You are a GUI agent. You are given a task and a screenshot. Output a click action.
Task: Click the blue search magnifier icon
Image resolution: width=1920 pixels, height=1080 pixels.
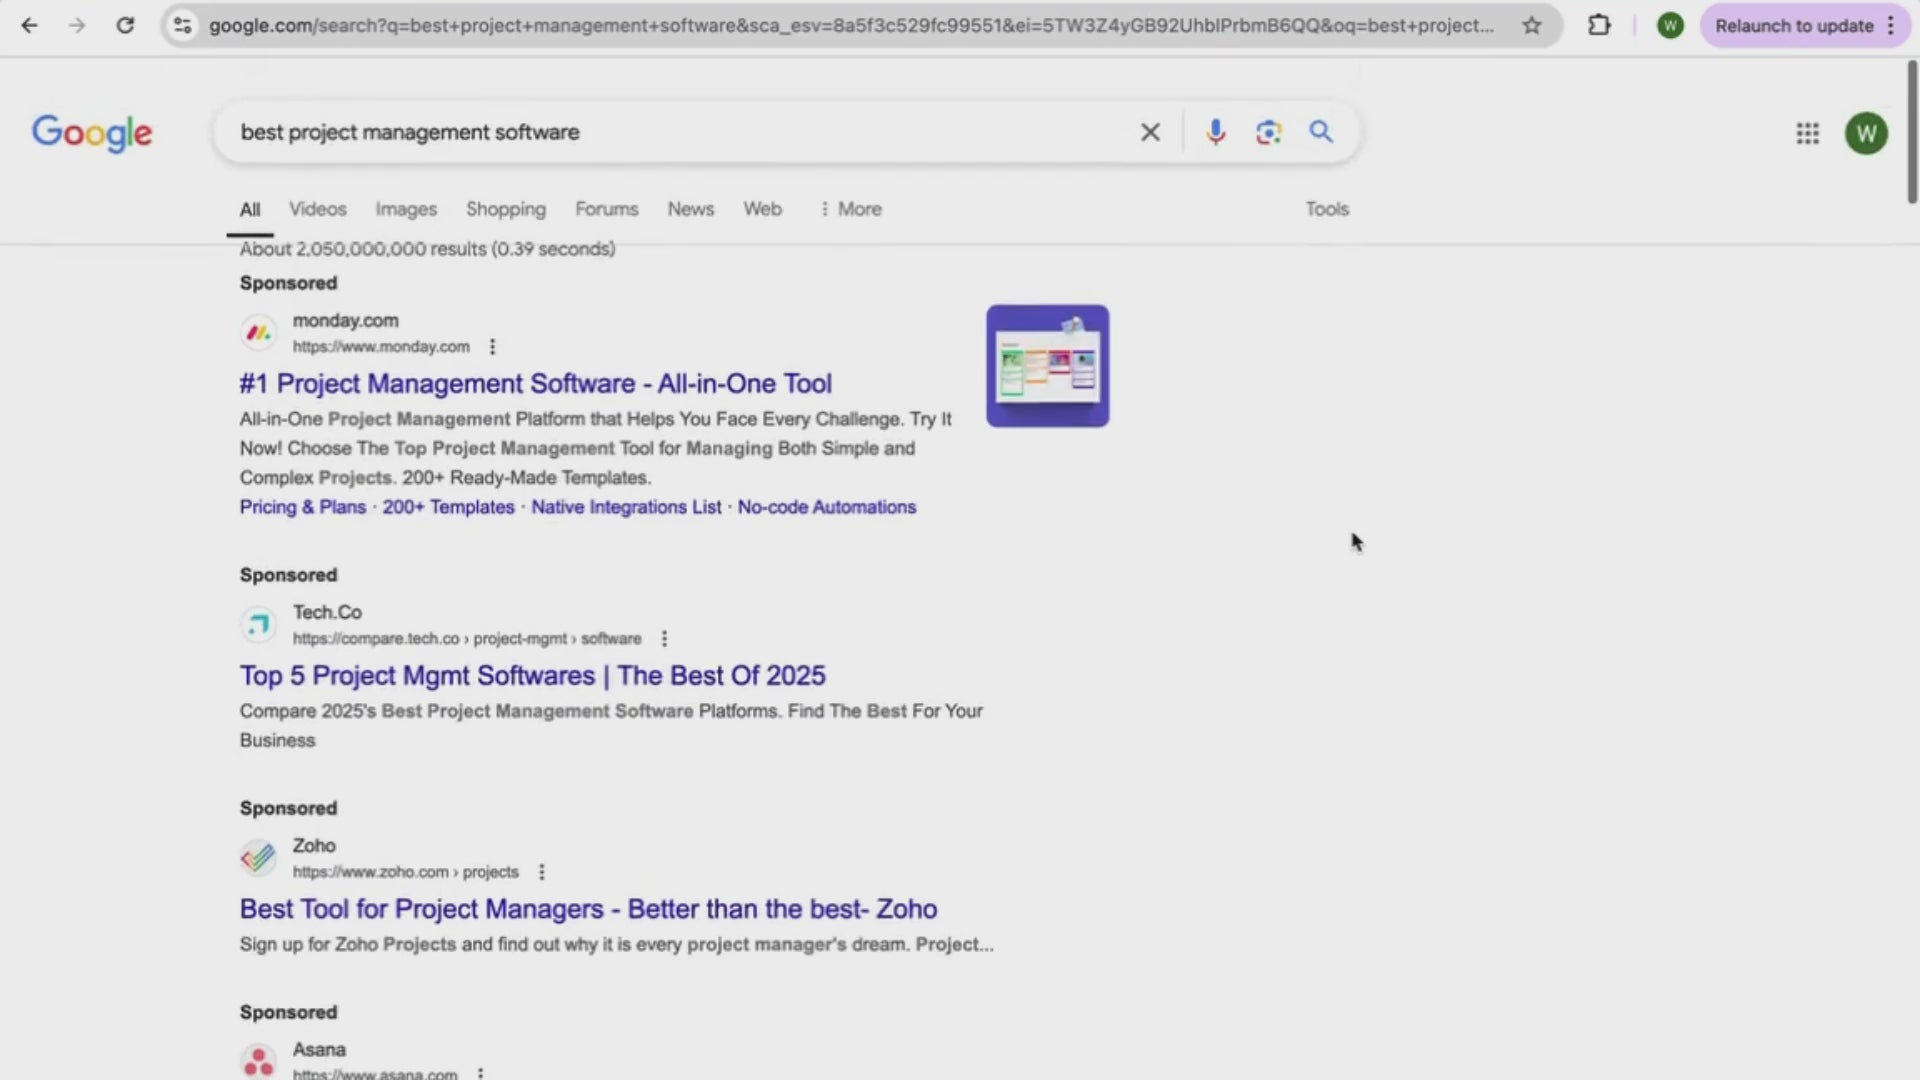tap(1321, 132)
